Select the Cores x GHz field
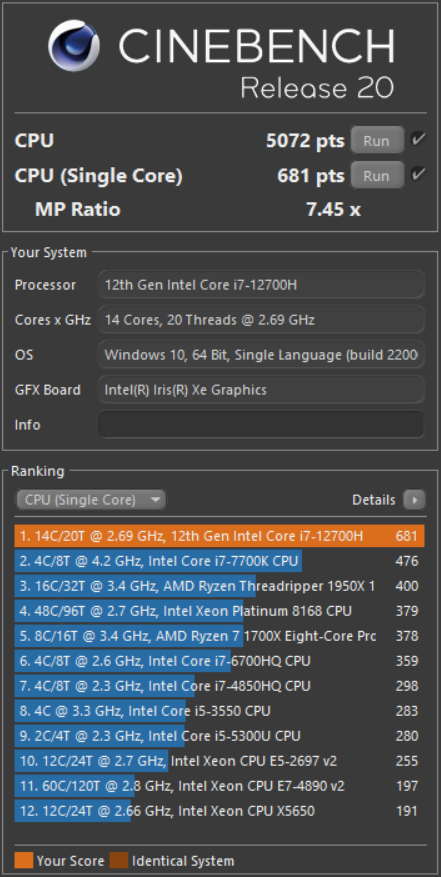The width and height of the screenshot is (441, 877). point(261,320)
